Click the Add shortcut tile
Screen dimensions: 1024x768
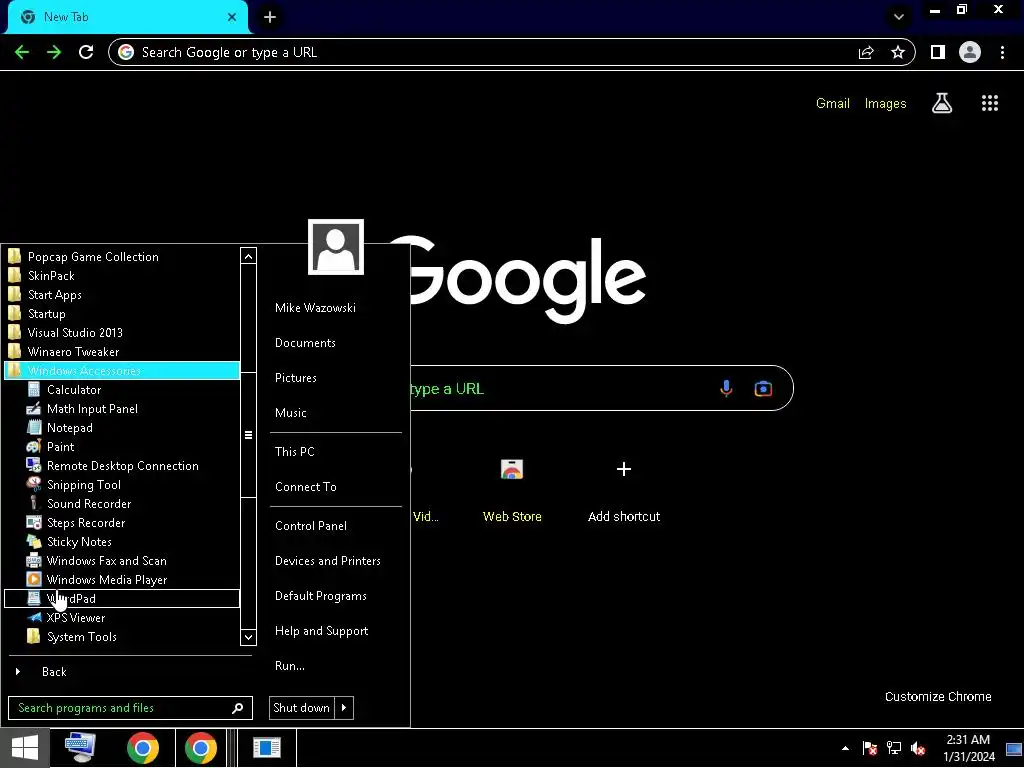click(624, 490)
